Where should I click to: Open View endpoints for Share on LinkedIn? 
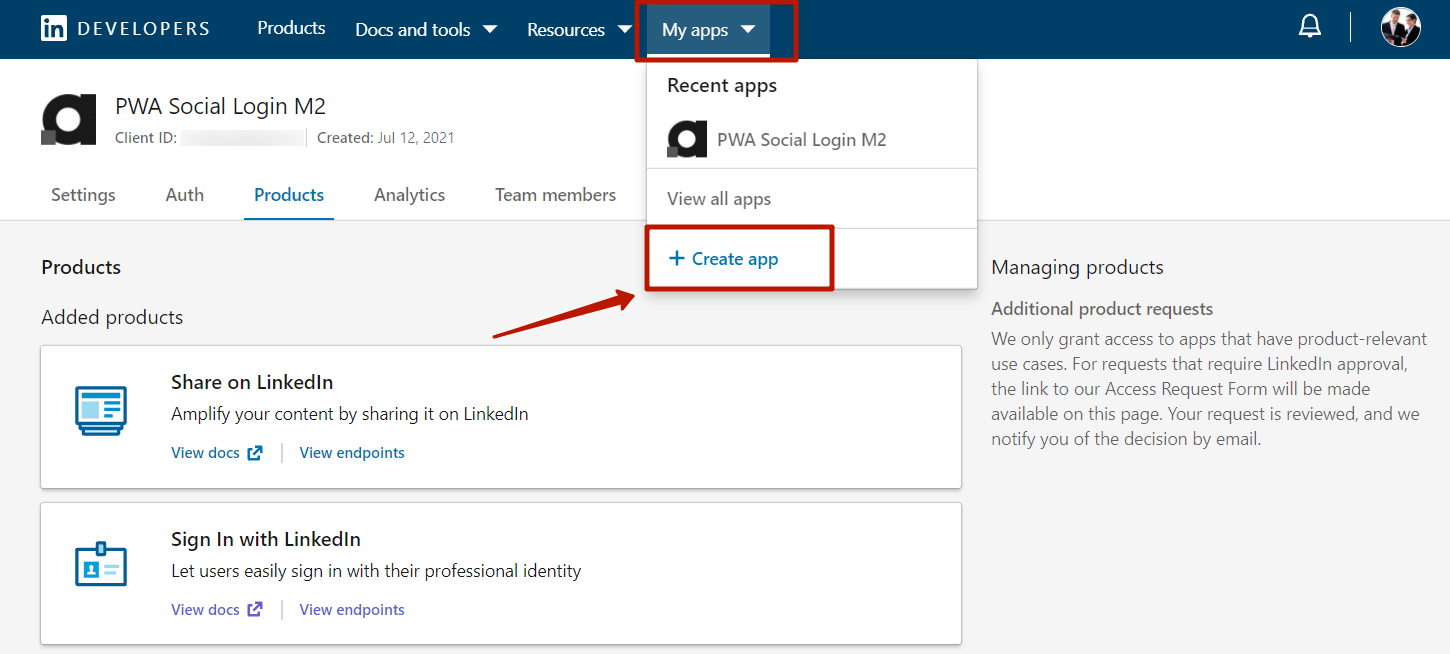pos(352,453)
